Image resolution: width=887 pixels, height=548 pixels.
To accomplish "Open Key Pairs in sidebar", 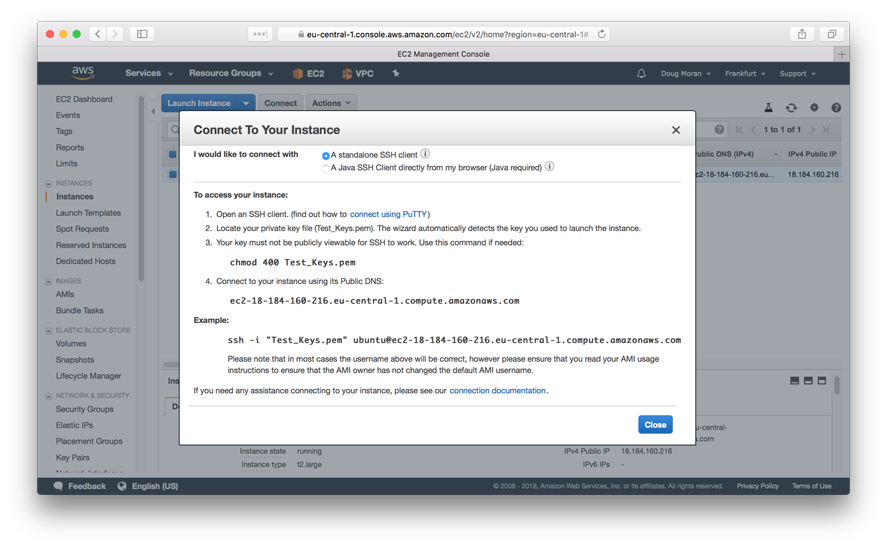I will coord(72,457).
